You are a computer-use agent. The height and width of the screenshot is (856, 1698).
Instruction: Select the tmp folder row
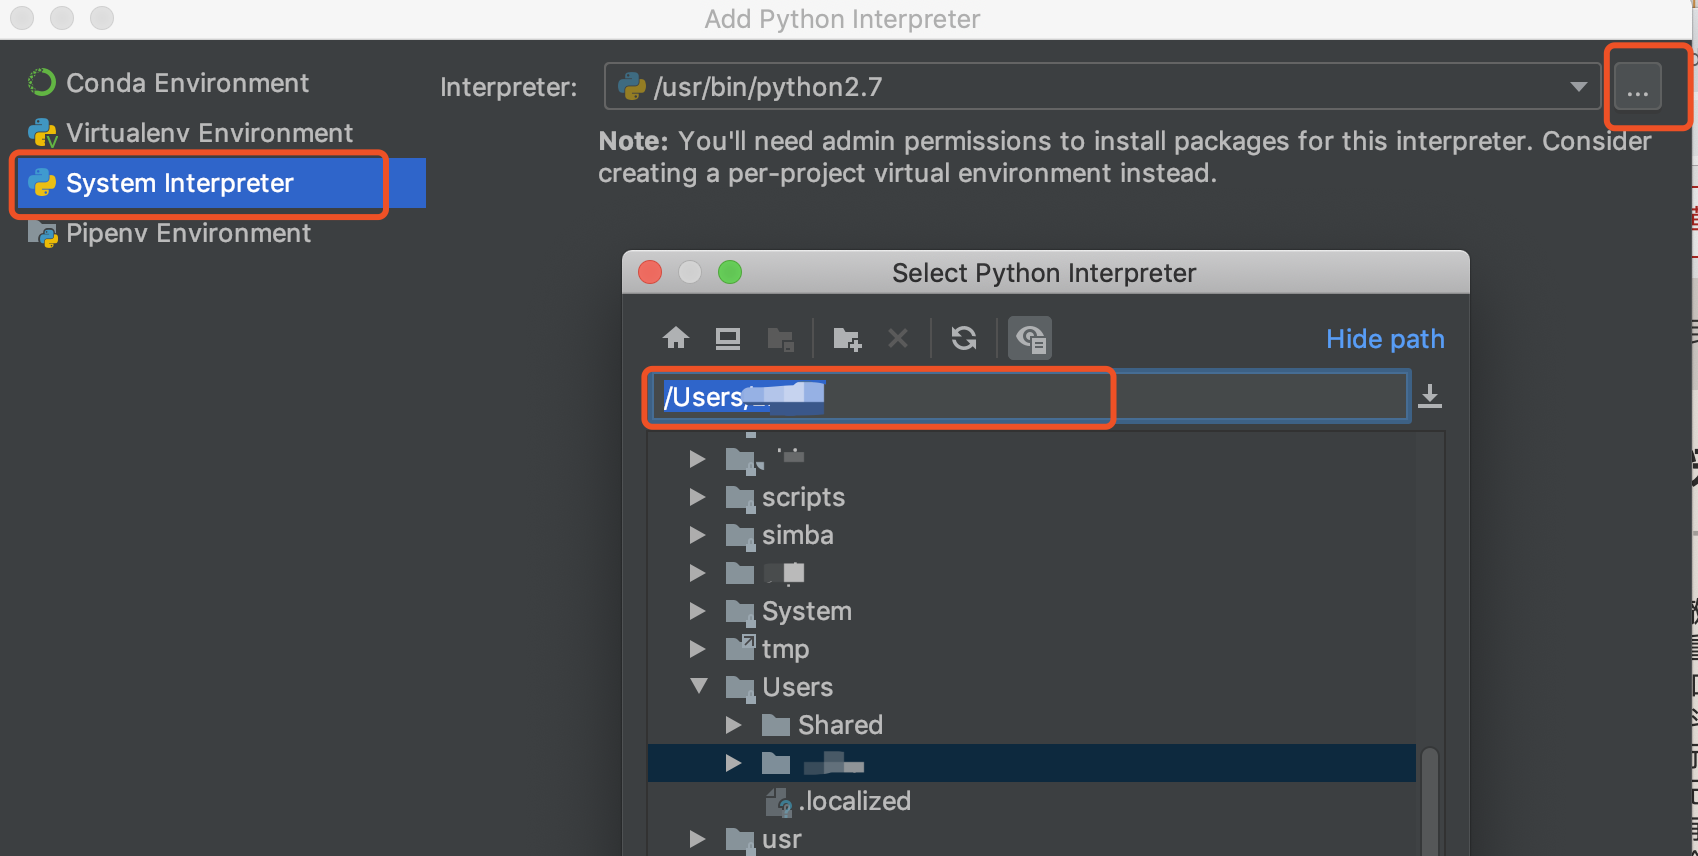[1032, 649]
